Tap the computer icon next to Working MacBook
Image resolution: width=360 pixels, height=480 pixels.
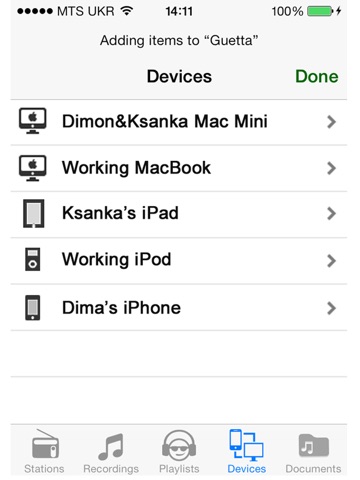[x=32, y=168]
